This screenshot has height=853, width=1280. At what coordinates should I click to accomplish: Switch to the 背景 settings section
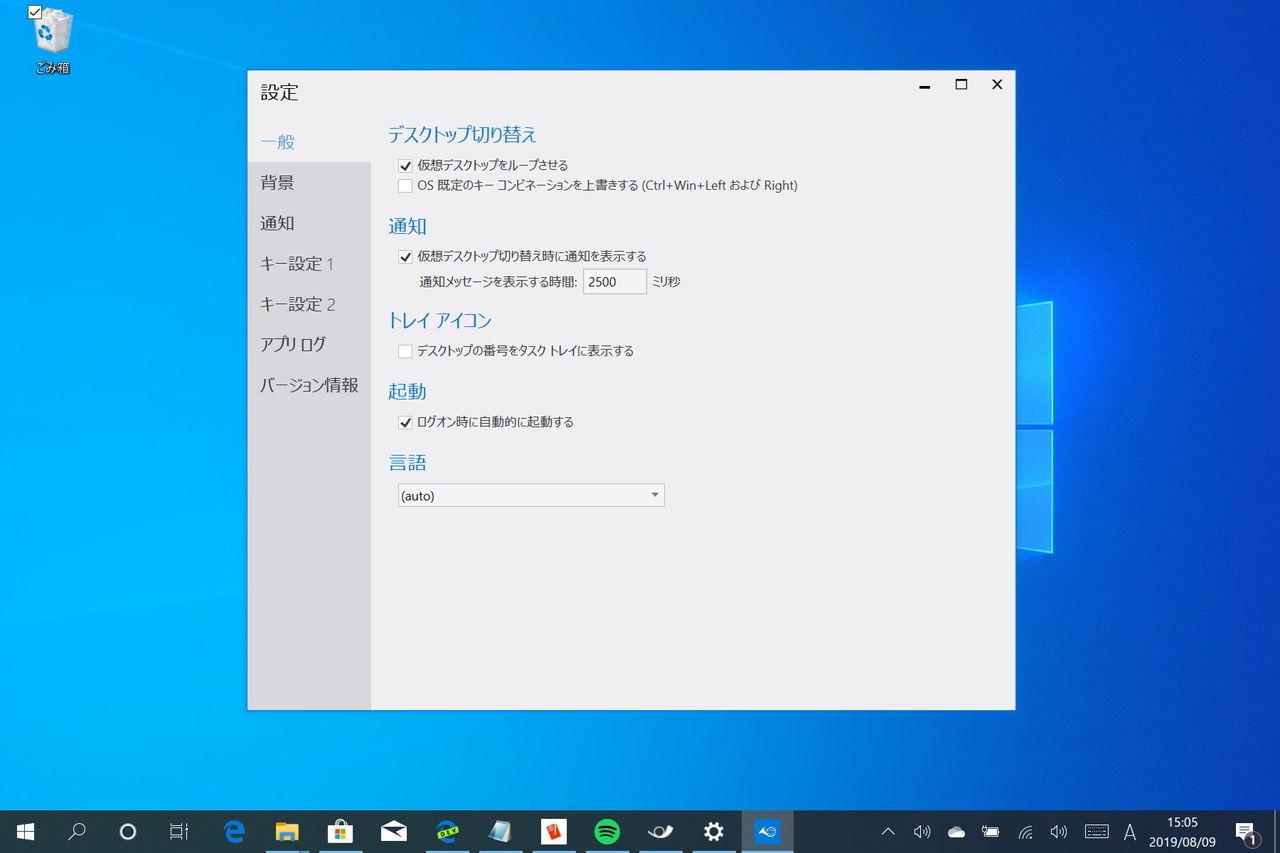(278, 182)
